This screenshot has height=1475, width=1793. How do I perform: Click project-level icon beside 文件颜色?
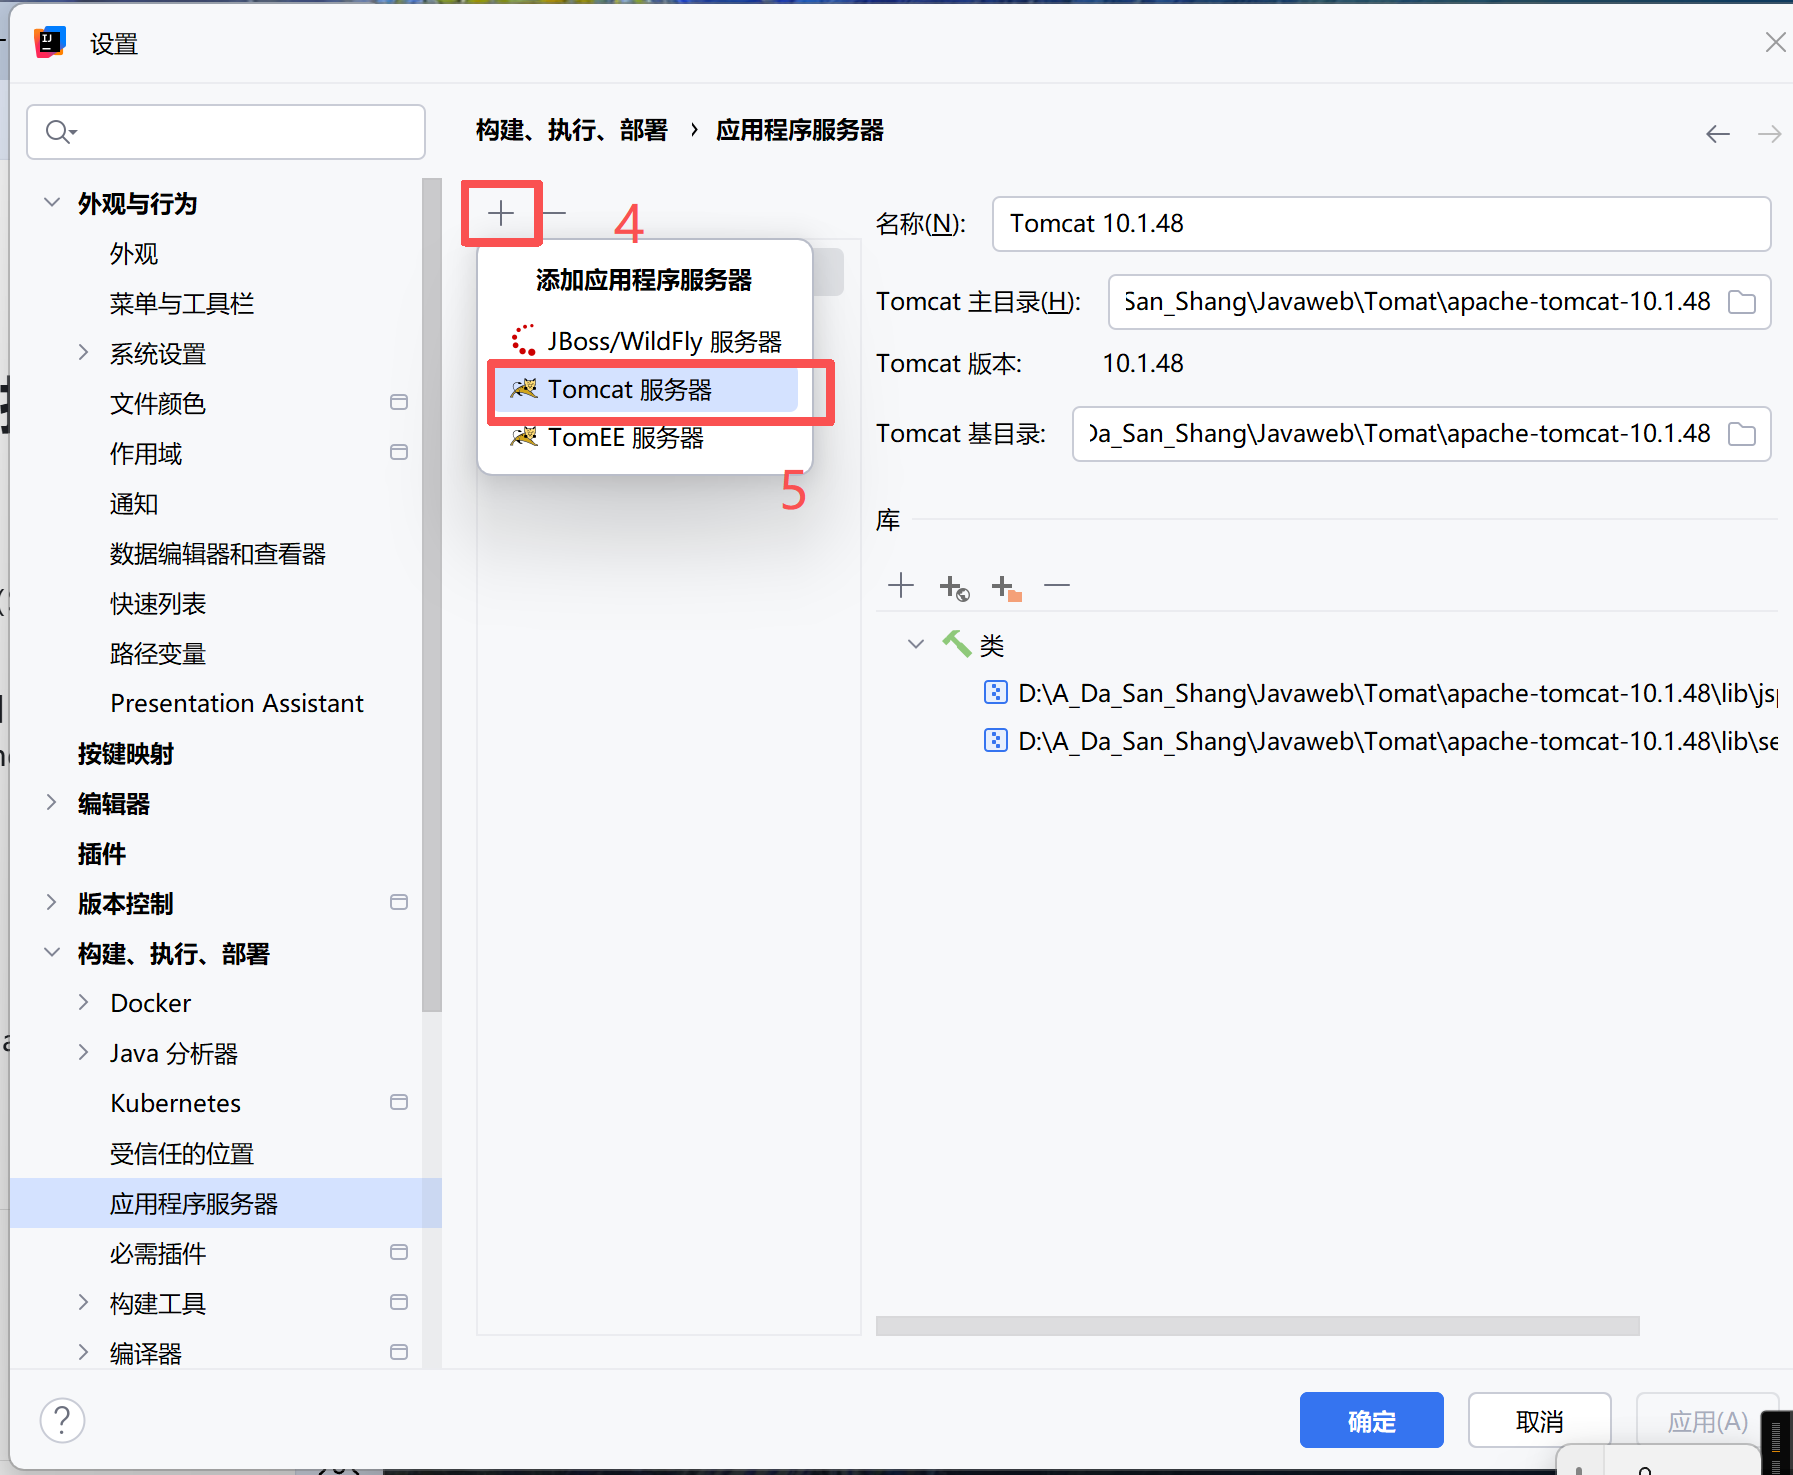pyautogui.click(x=399, y=403)
